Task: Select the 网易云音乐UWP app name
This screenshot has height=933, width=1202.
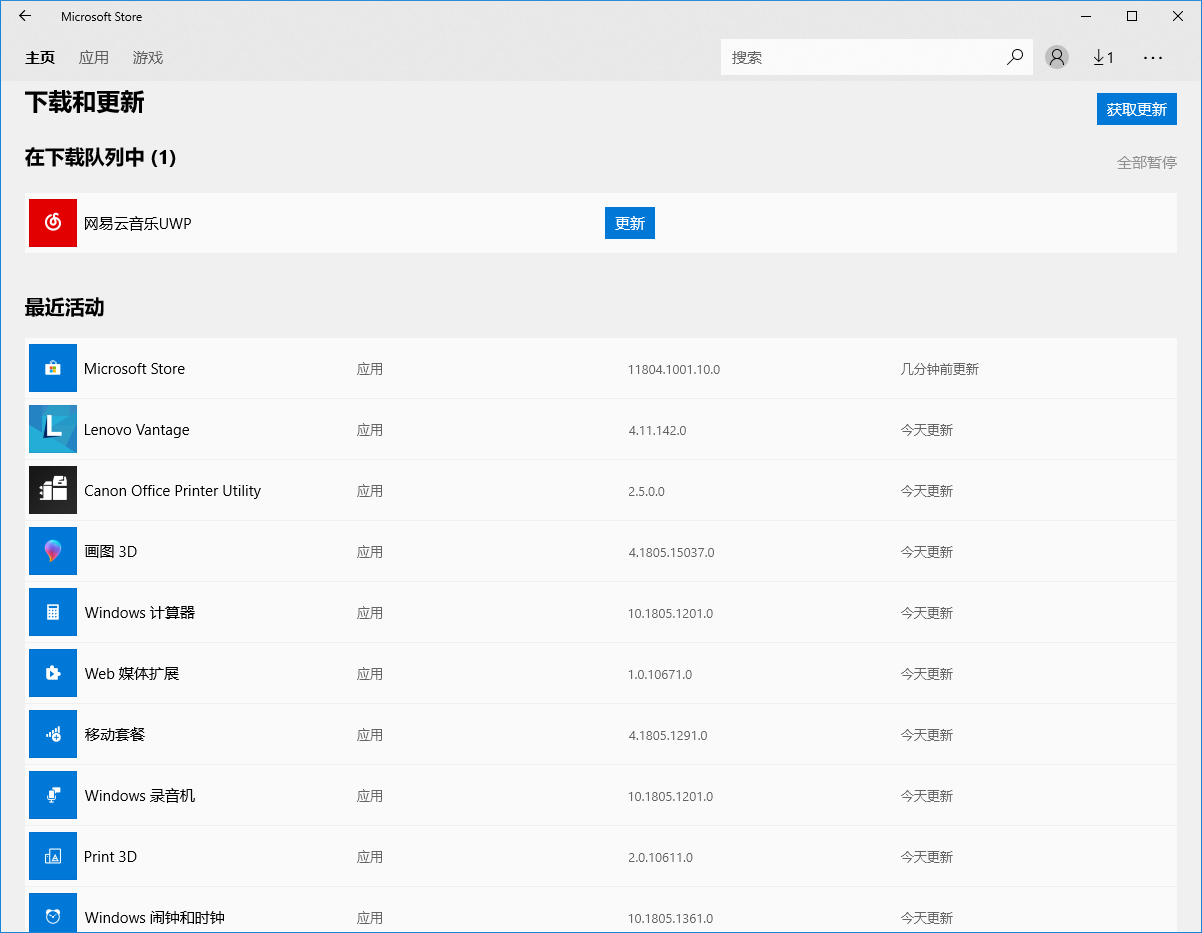Action: 138,224
